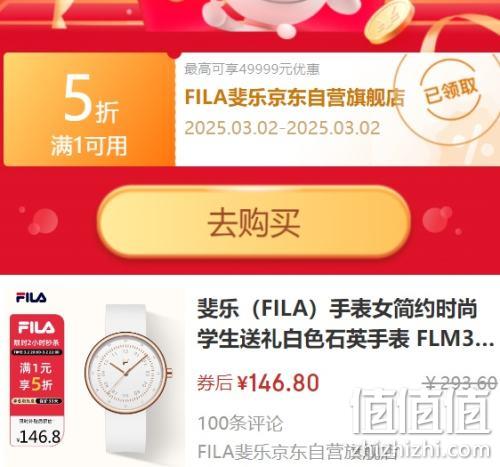The width and height of the screenshot is (500, 467).
Task: Click the 券后 ¥146.80 price
Action: click(x=258, y=383)
